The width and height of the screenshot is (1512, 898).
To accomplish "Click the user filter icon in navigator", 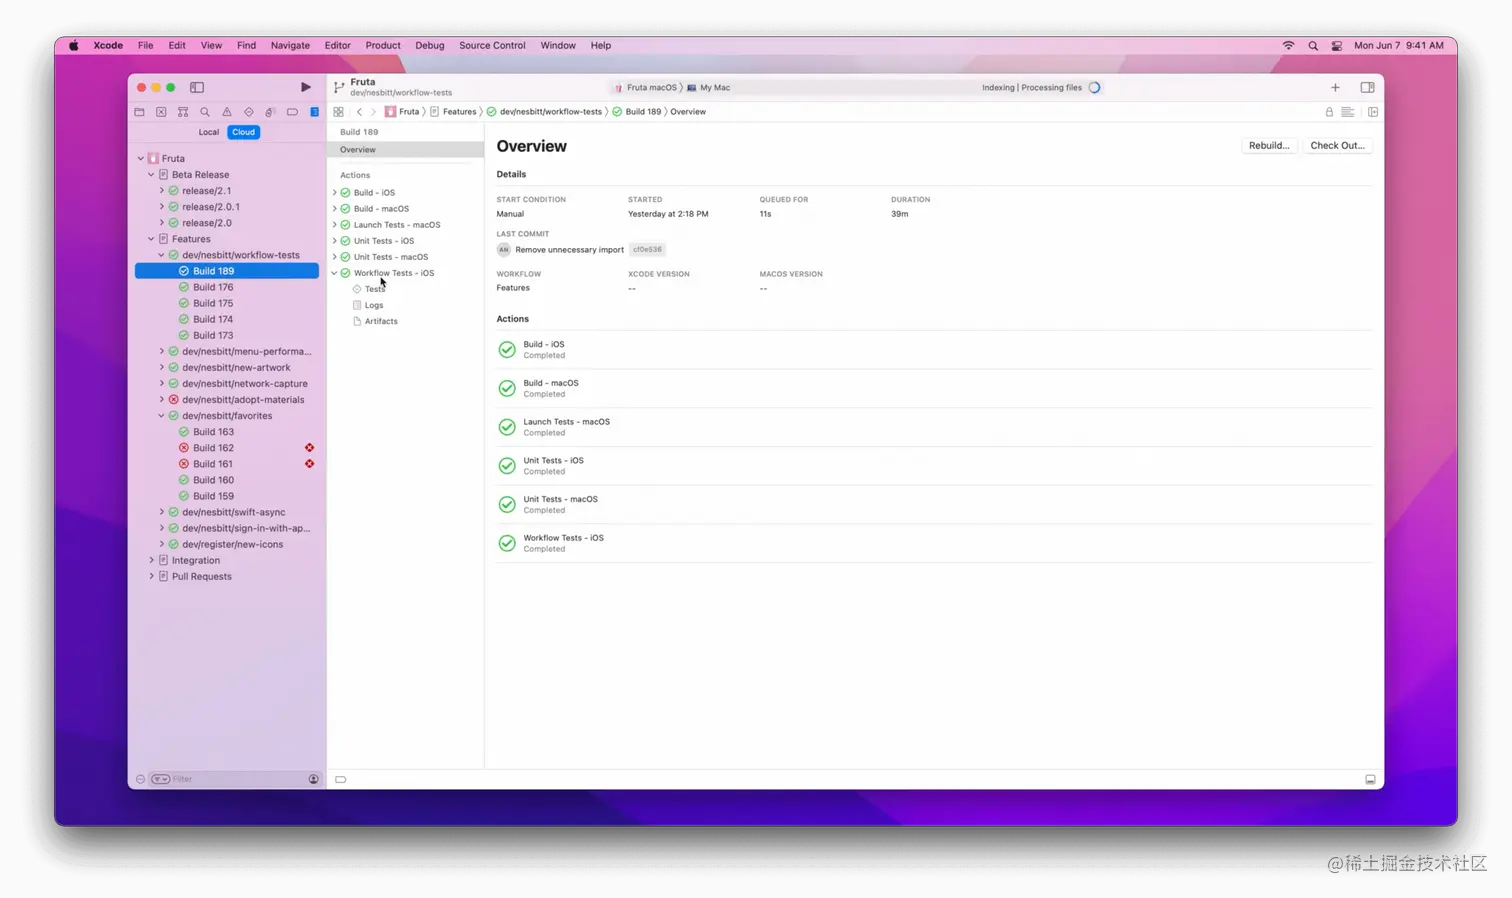I will (313, 779).
